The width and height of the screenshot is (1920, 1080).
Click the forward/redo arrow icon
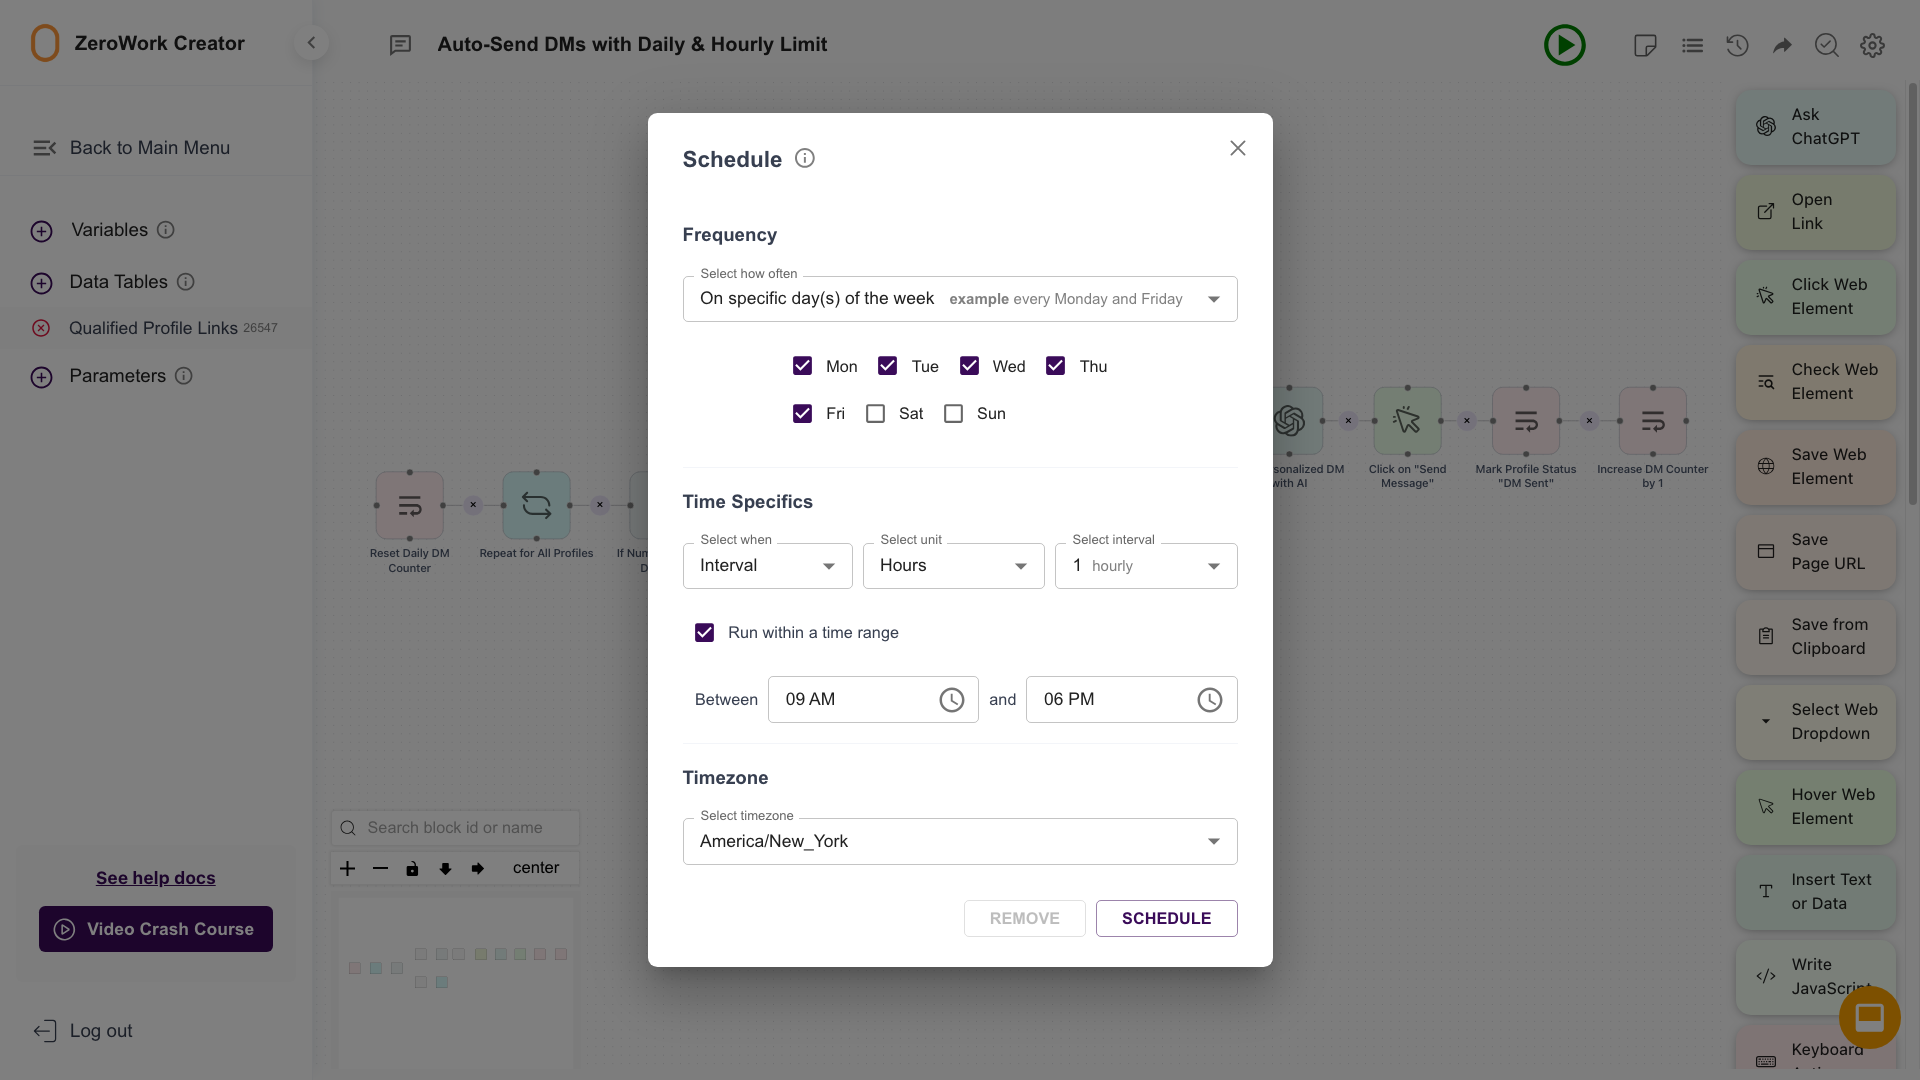[x=1782, y=44]
